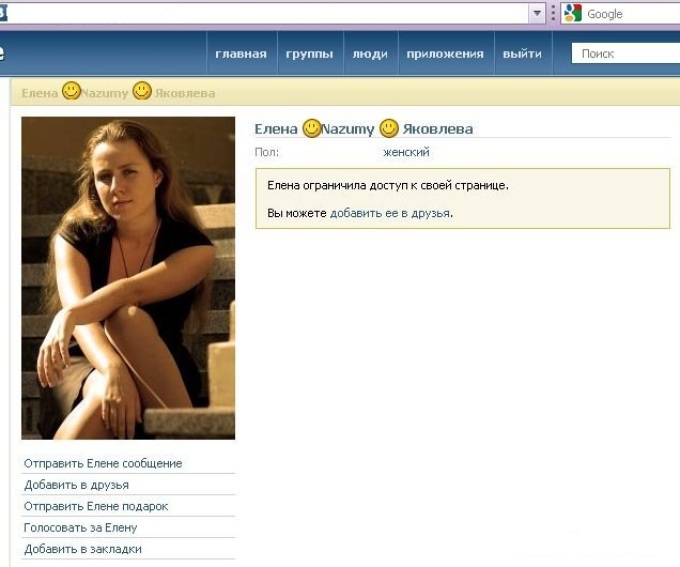Image resolution: width=680 pixels, height=567 pixels.
Task: Click the toolbar grip dots beside the Google box
Action: pyautogui.click(x=553, y=13)
